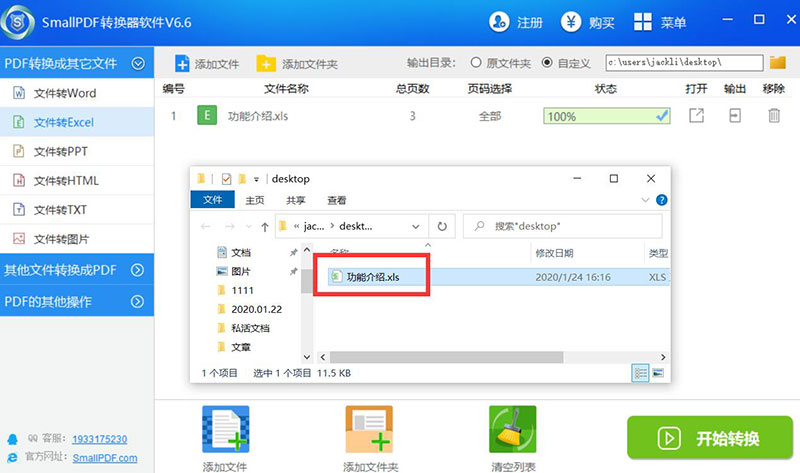Click 添加文件 in the top toolbar

click(x=207, y=64)
